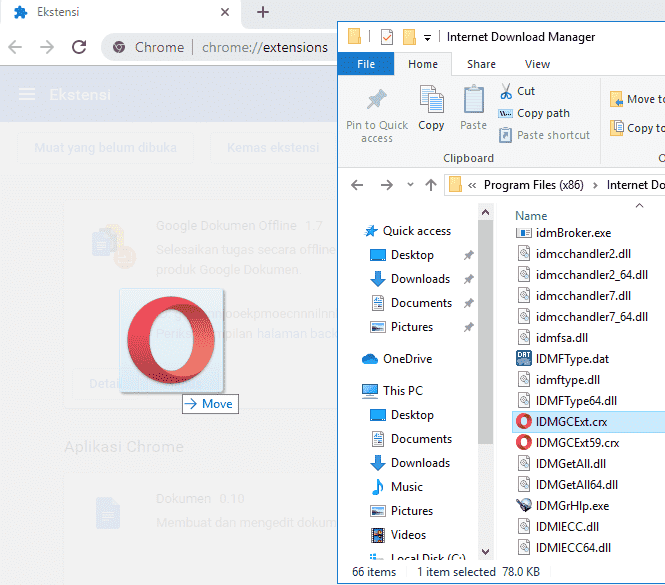Click the Chrome forward arrow button

47,47
